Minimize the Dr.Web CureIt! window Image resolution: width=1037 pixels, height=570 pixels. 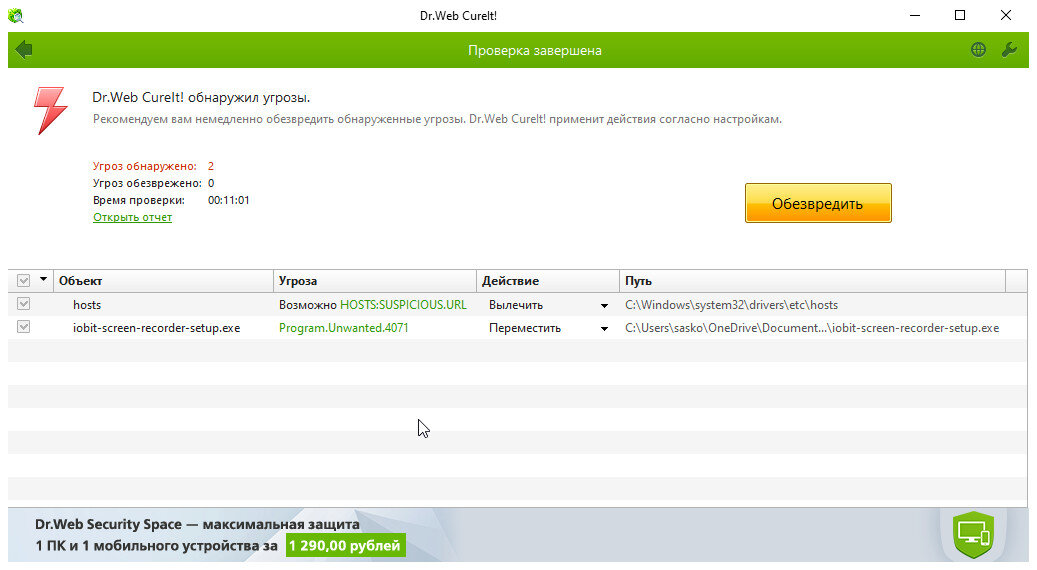point(915,15)
